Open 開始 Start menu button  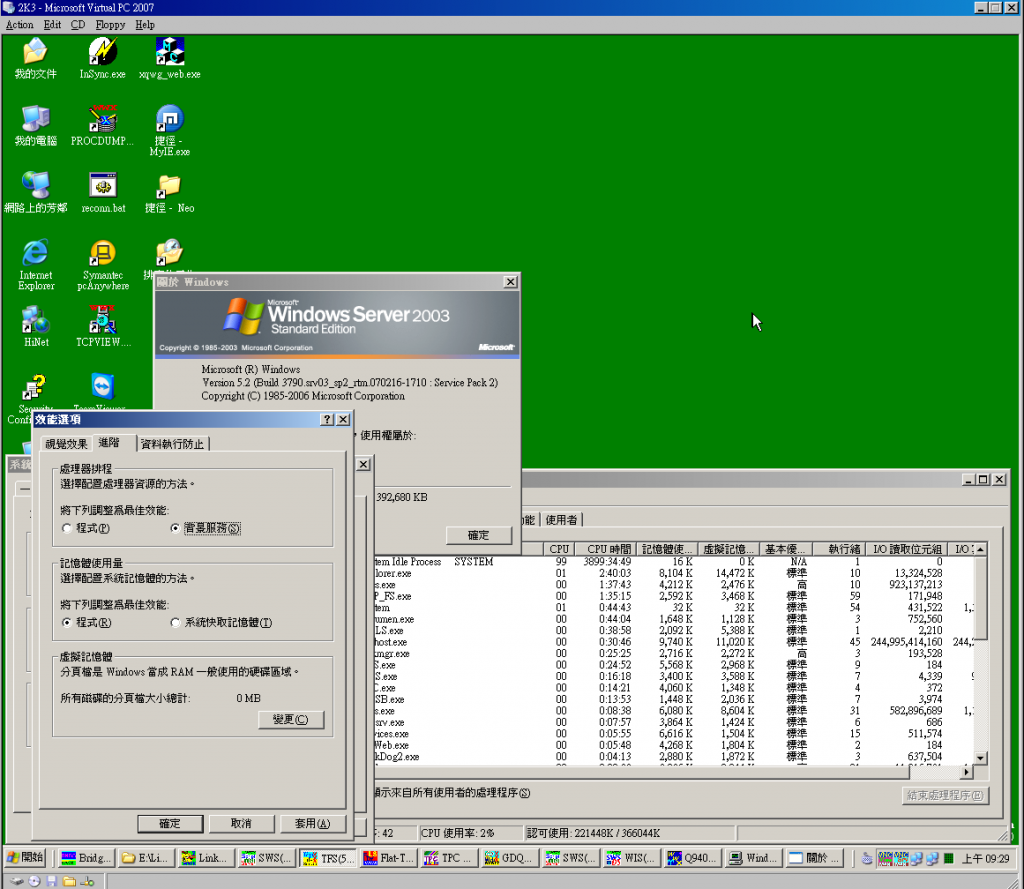click(25, 858)
